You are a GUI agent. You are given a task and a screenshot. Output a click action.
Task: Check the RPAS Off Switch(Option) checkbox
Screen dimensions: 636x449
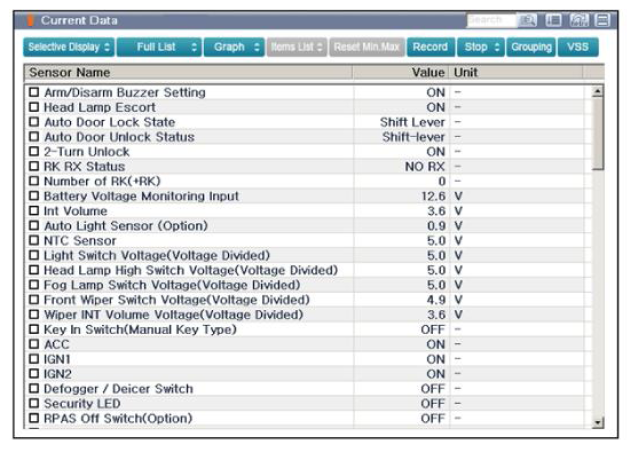(x=34, y=418)
